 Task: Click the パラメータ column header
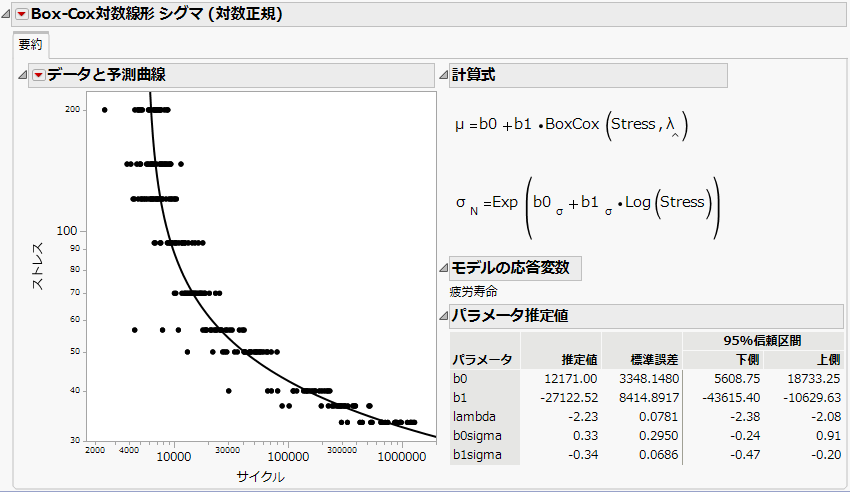(x=482, y=359)
